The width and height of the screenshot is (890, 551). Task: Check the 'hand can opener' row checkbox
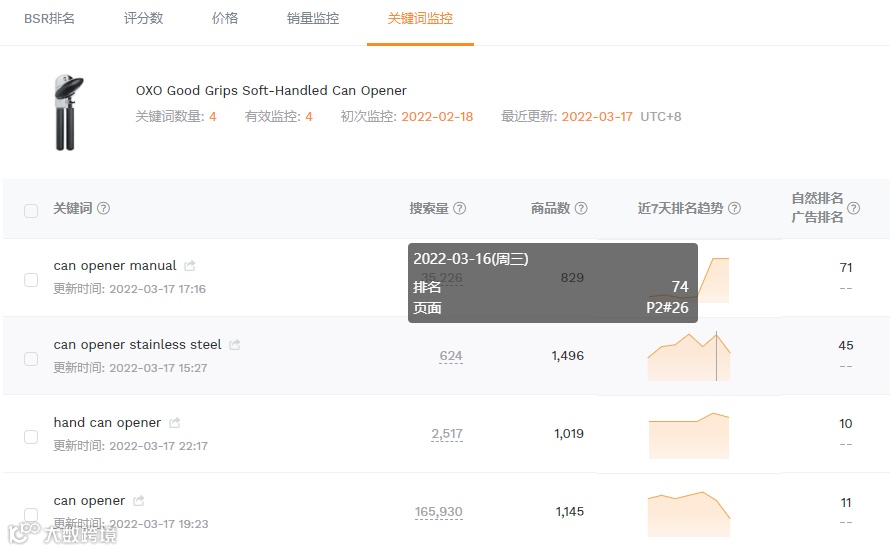point(31,436)
